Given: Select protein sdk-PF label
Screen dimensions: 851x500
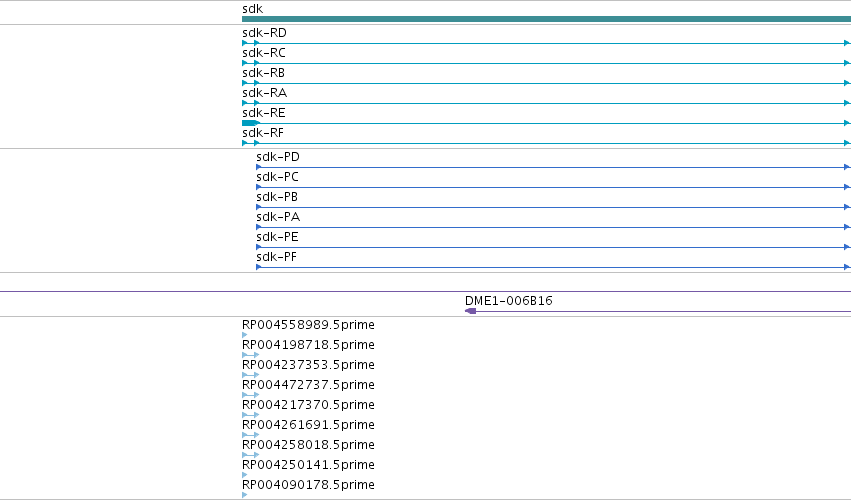Looking at the screenshot, I should coord(276,257).
